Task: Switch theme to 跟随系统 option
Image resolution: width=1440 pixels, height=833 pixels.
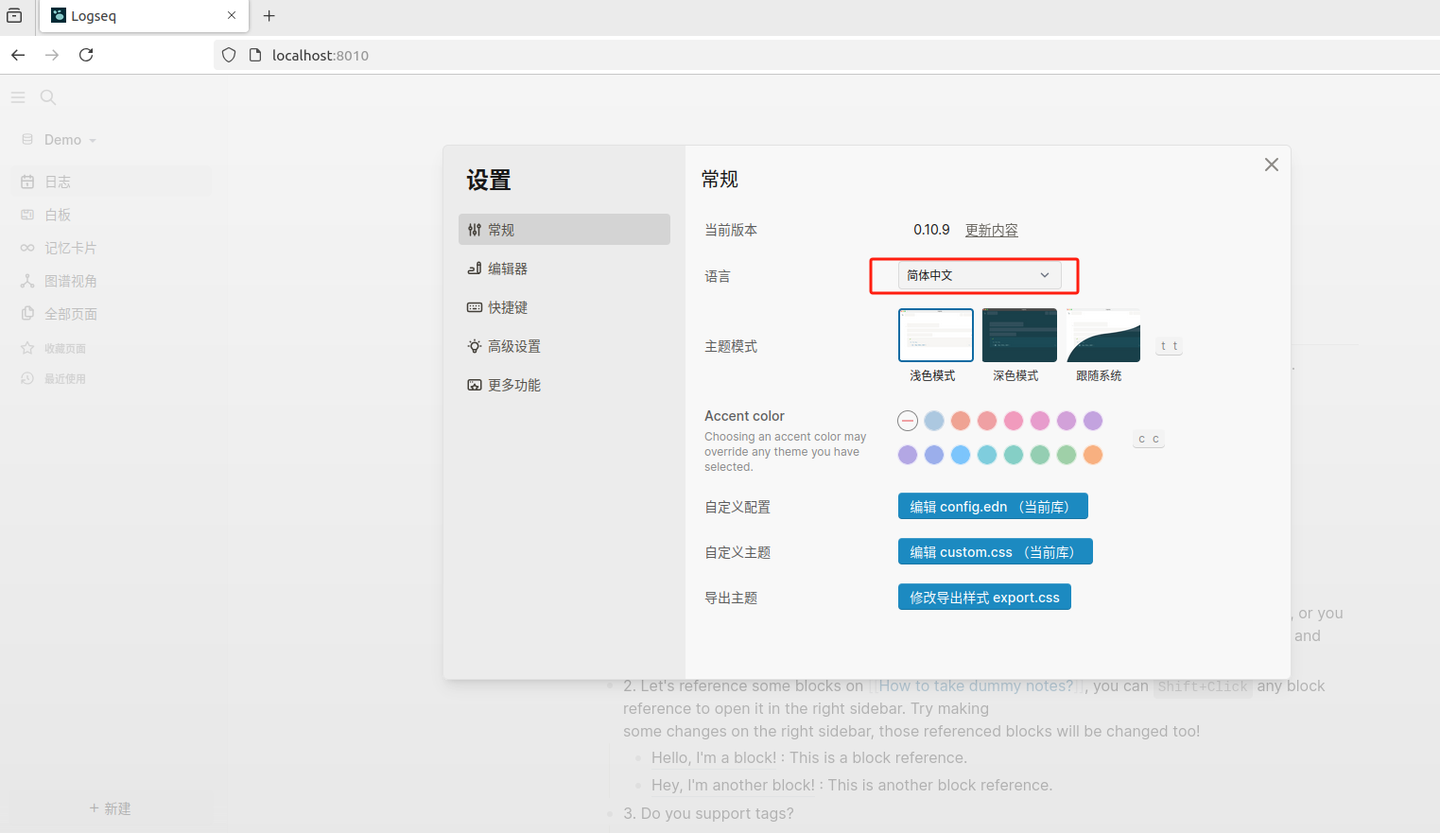Action: coord(1102,334)
